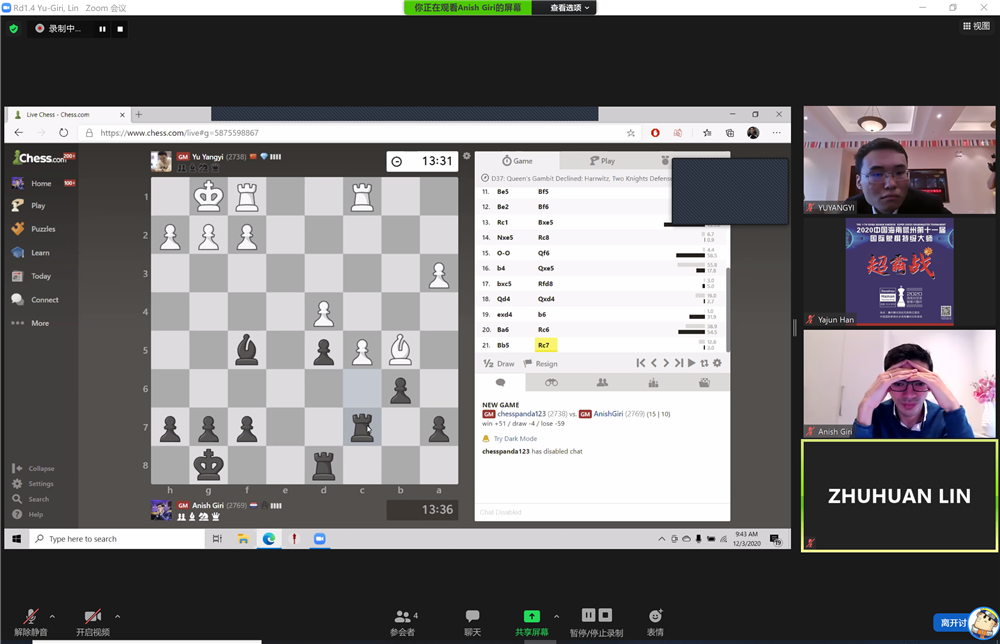Open Learn in Chess.com sidebar
The width and height of the screenshot is (1000, 644).
[x=40, y=252]
